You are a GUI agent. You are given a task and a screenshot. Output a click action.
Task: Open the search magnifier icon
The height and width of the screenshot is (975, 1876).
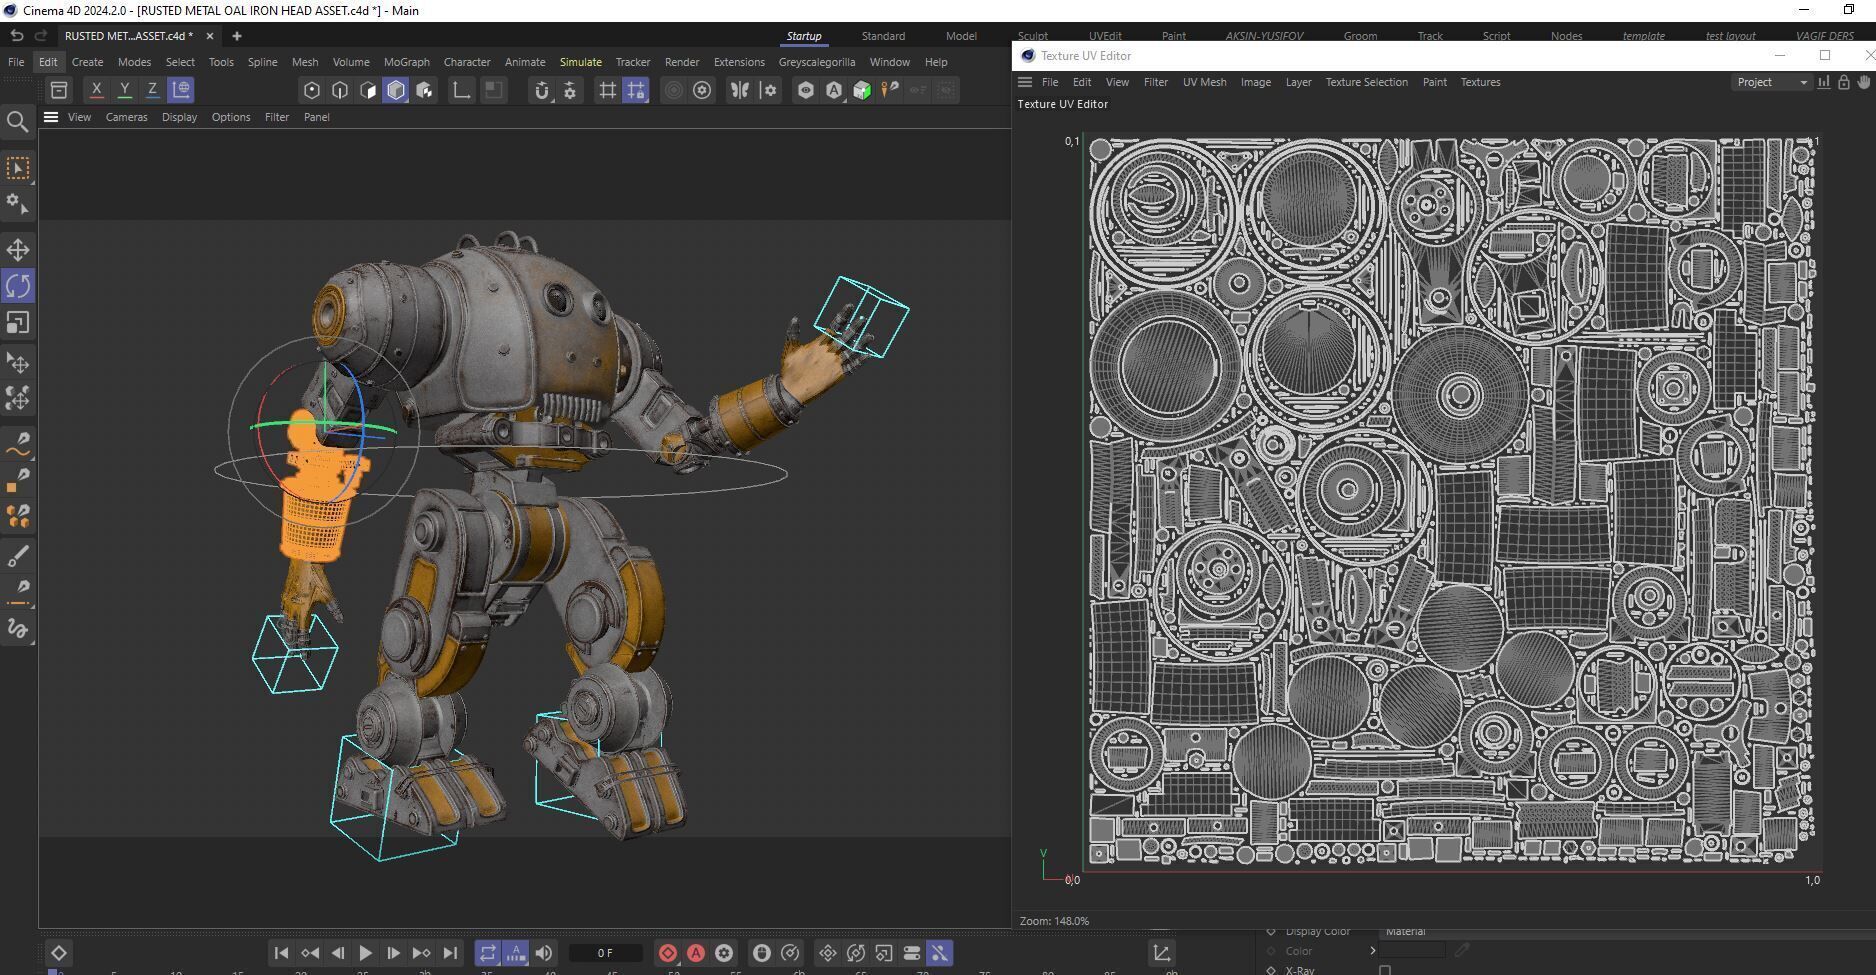[17, 123]
